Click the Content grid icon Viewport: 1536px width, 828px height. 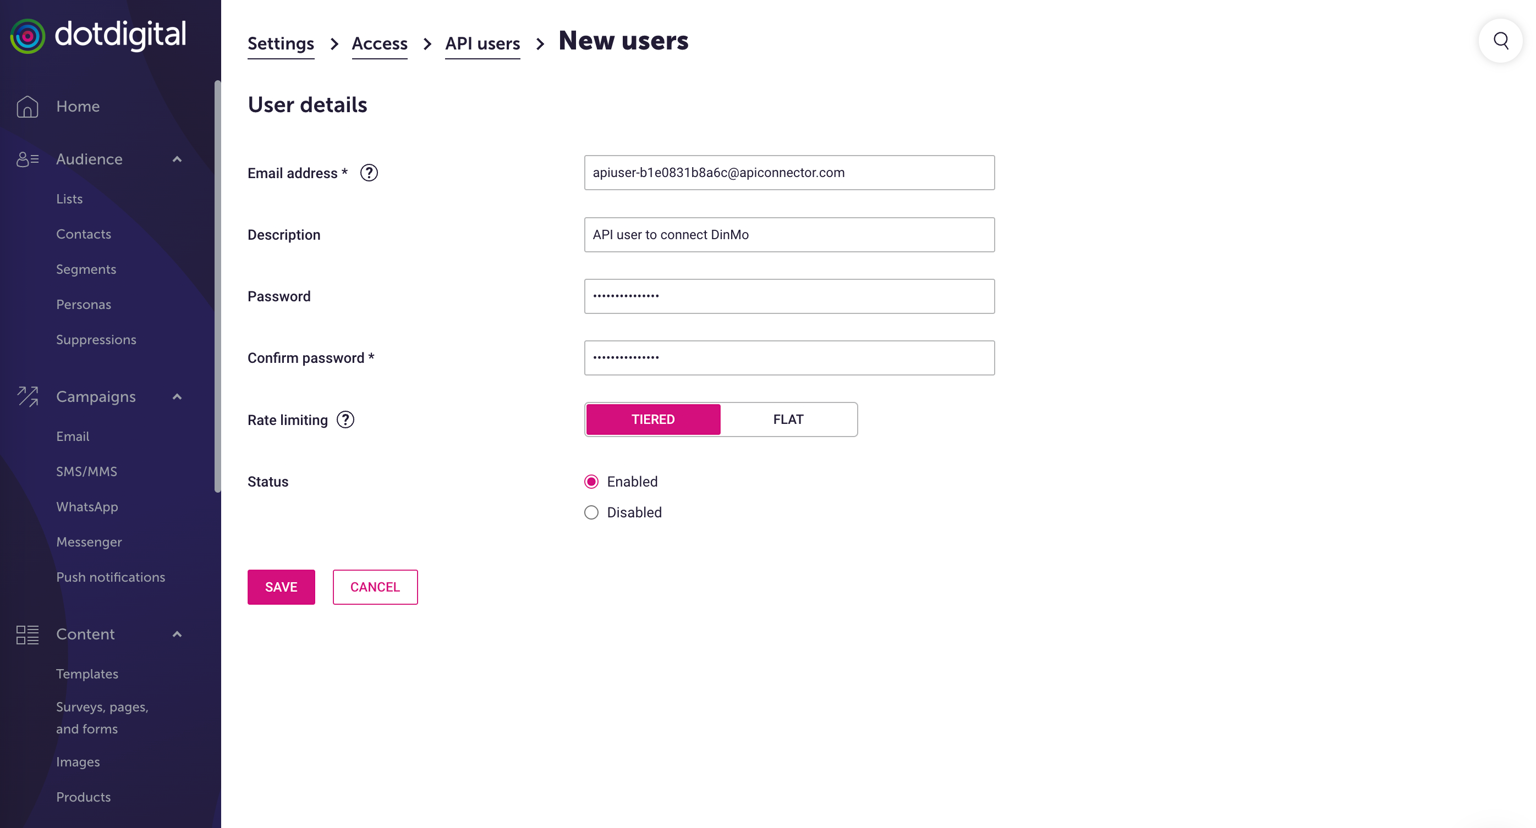(x=27, y=634)
